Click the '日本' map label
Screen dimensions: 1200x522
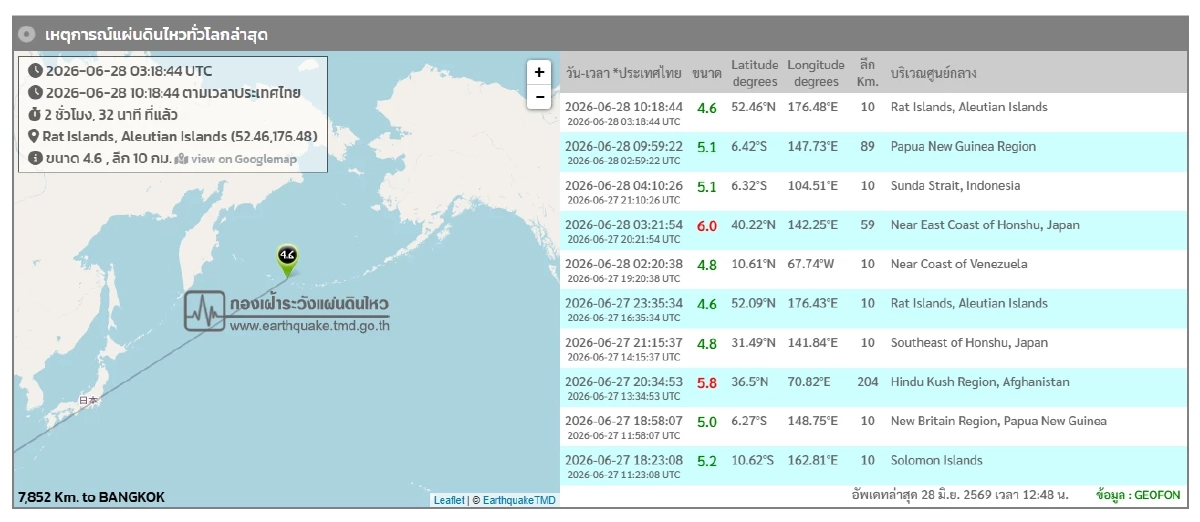coord(89,400)
